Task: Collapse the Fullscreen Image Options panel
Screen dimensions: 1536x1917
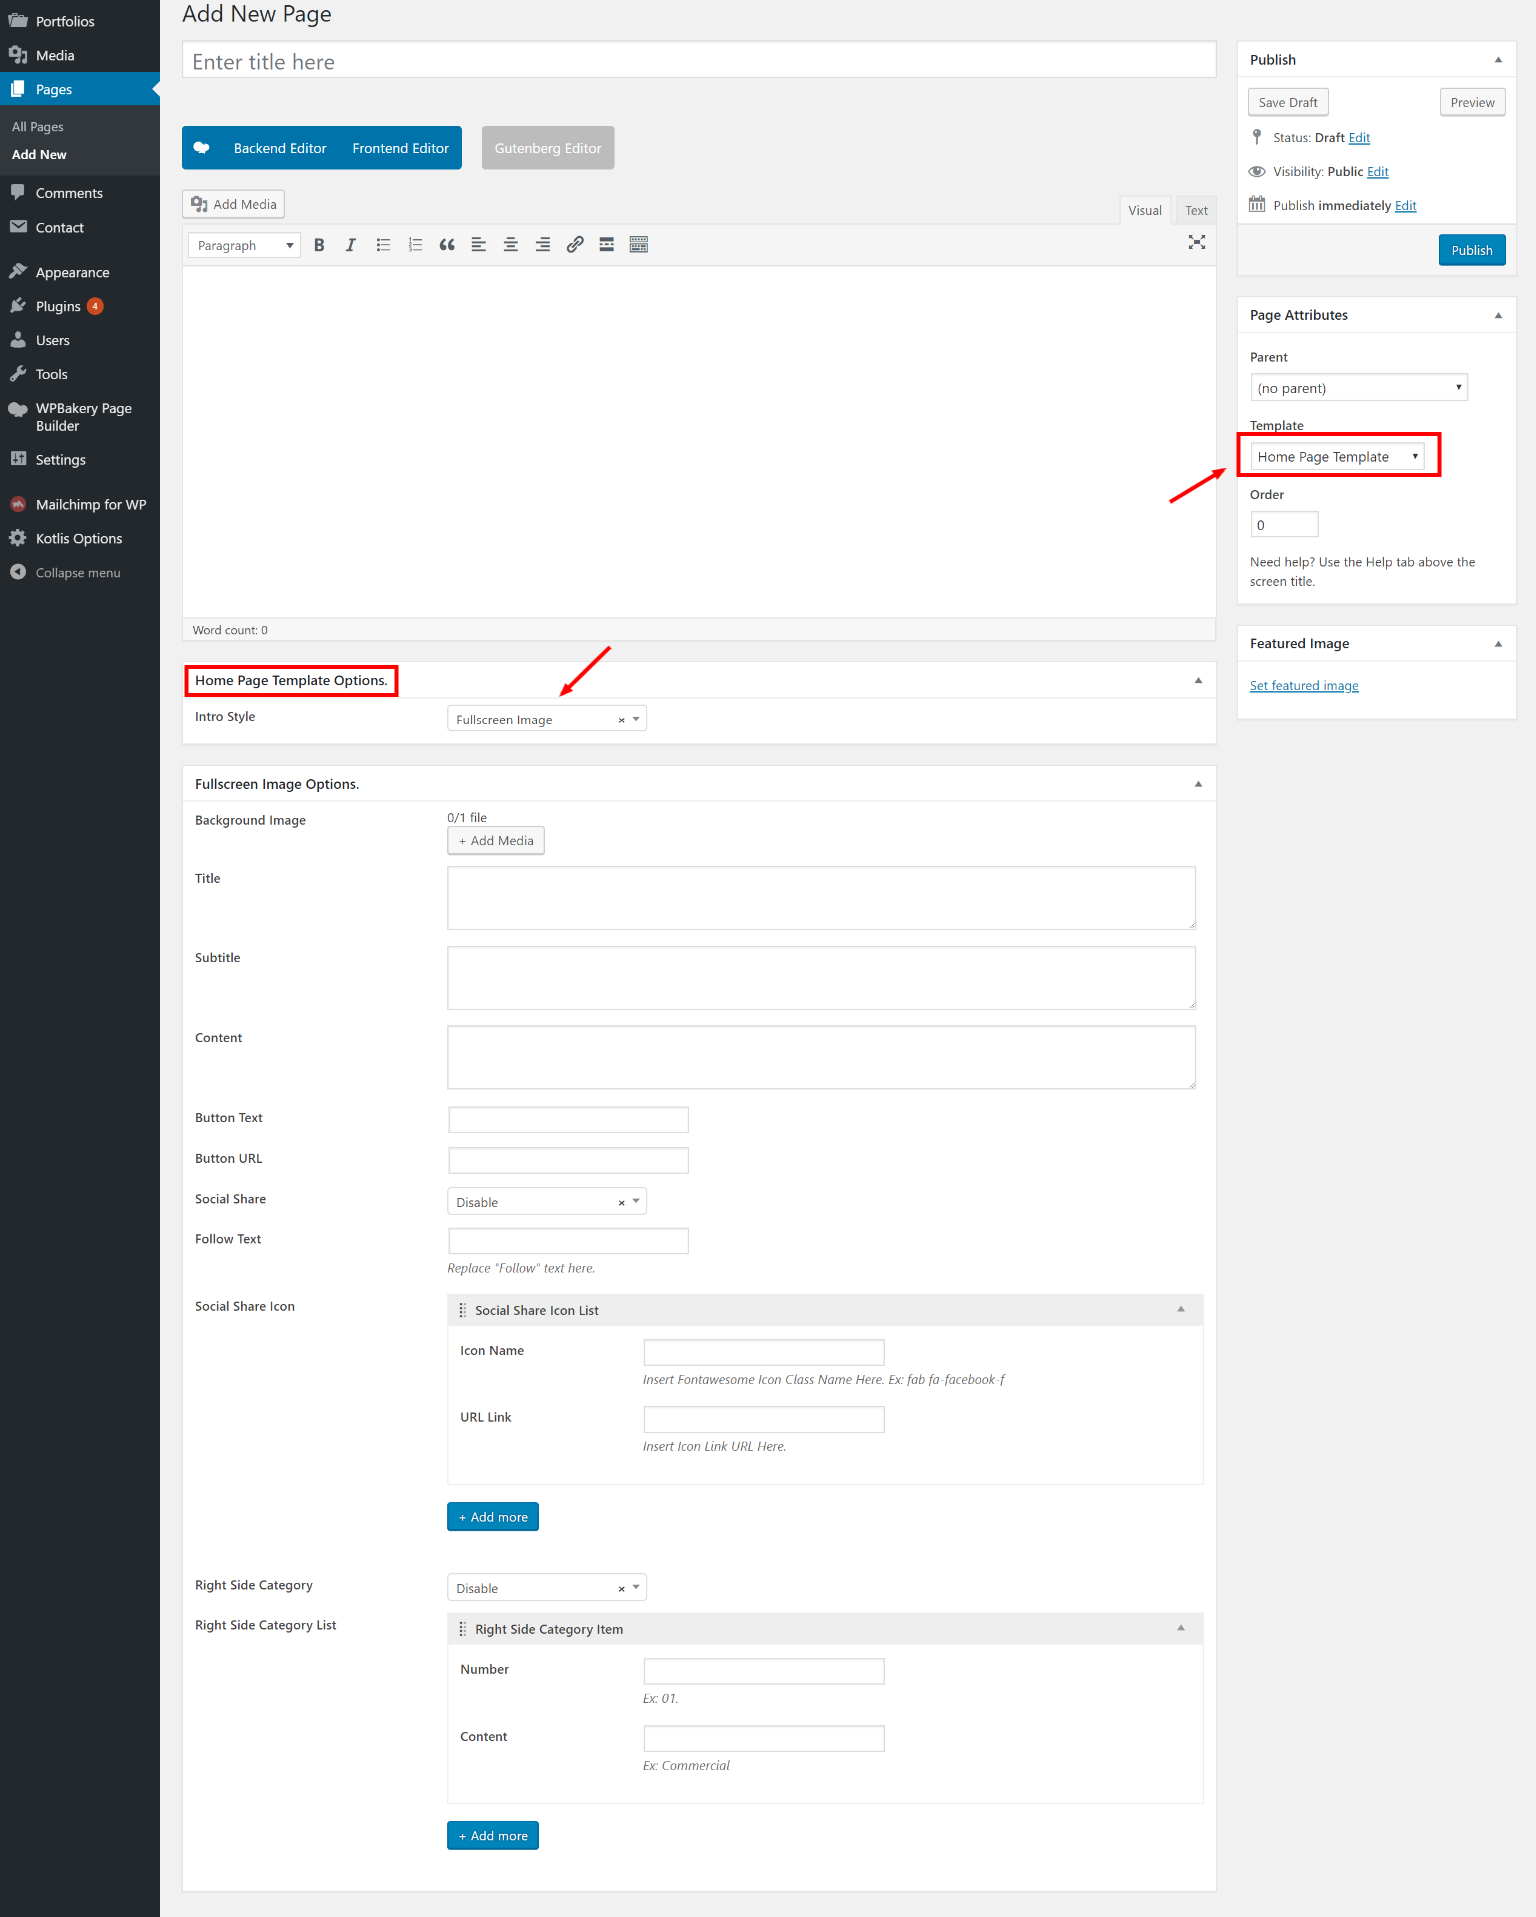Action: click(1198, 784)
